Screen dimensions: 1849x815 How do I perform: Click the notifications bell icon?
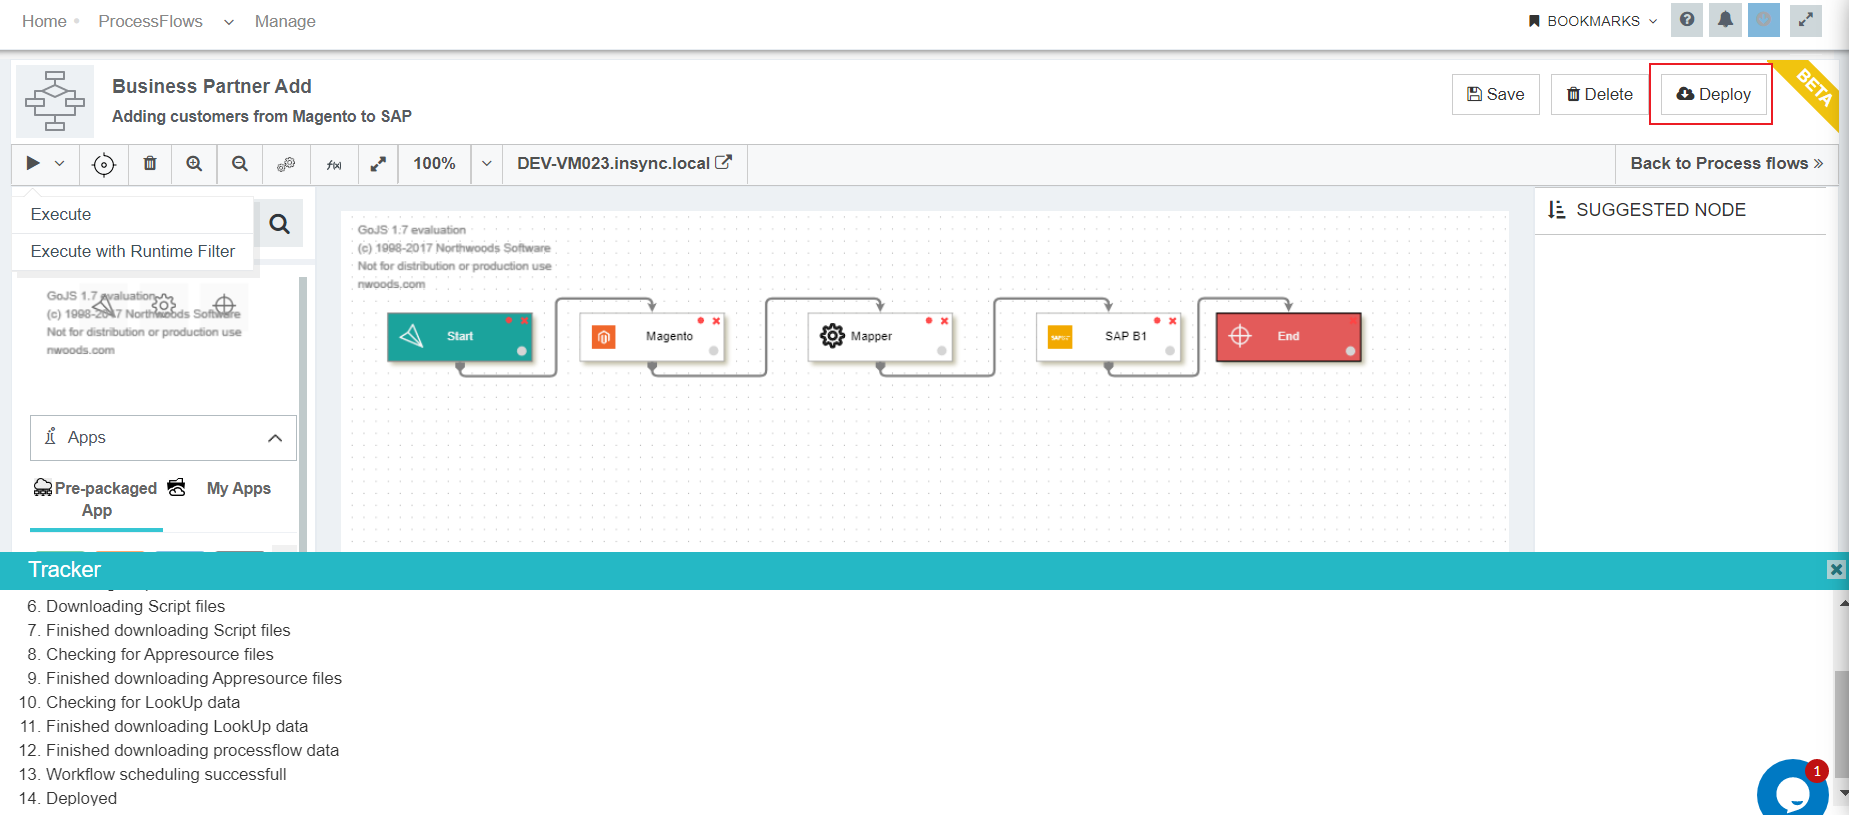pyautogui.click(x=1725, y=20)
